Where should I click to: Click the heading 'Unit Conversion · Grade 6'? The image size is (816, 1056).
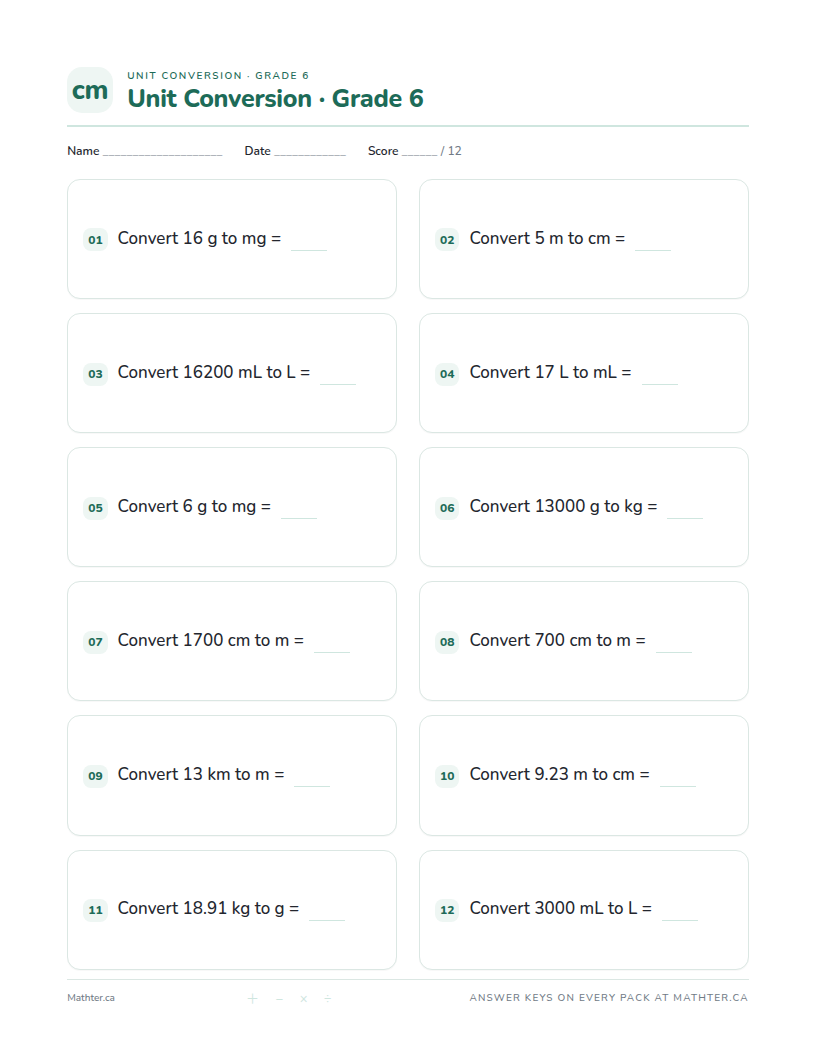point(275,98)
